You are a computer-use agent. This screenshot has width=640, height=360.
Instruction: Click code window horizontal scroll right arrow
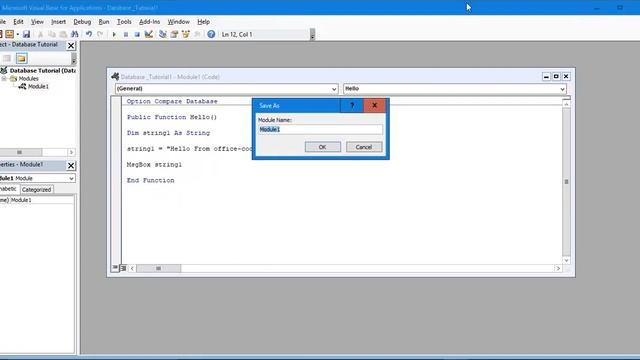(x=558, y=268)
